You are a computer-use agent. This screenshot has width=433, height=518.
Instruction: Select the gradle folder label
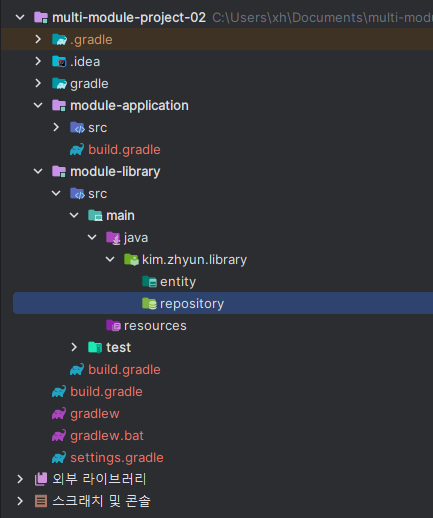tap(89, 84)
